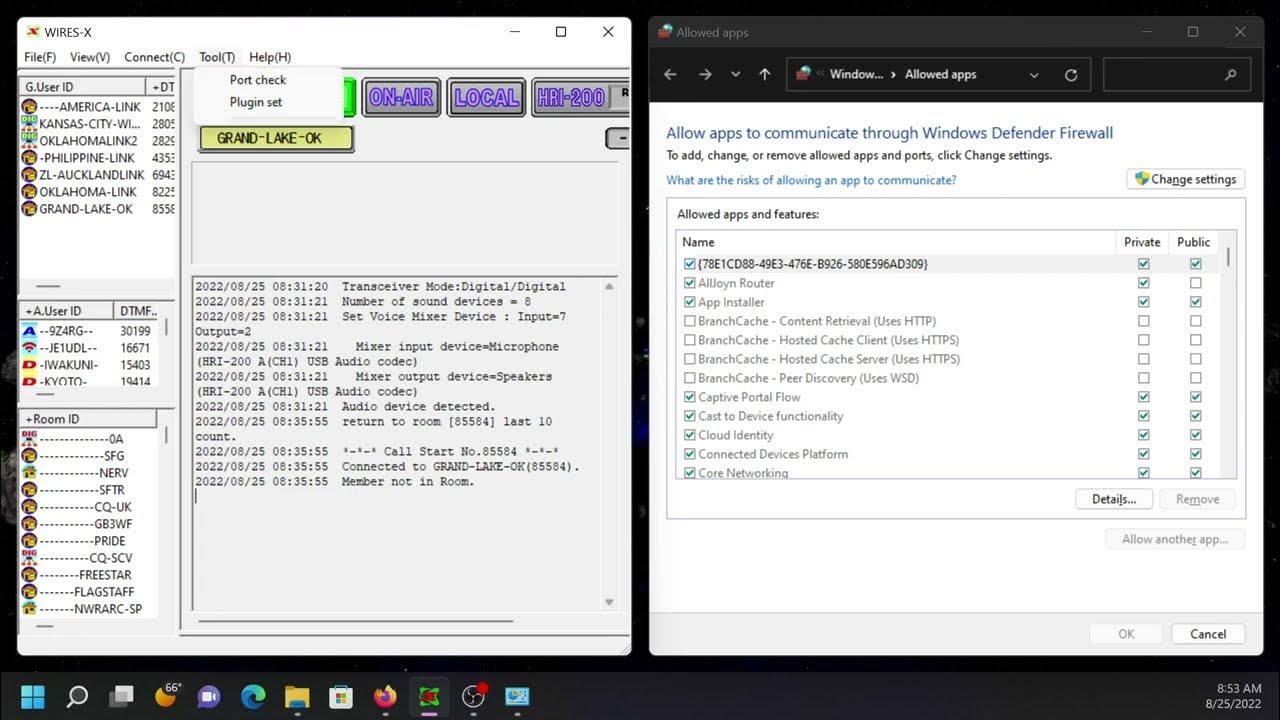Enable BranchCache Hosted Cache Client checkbox
This screenshot has width=1280, height=720.
690,340
